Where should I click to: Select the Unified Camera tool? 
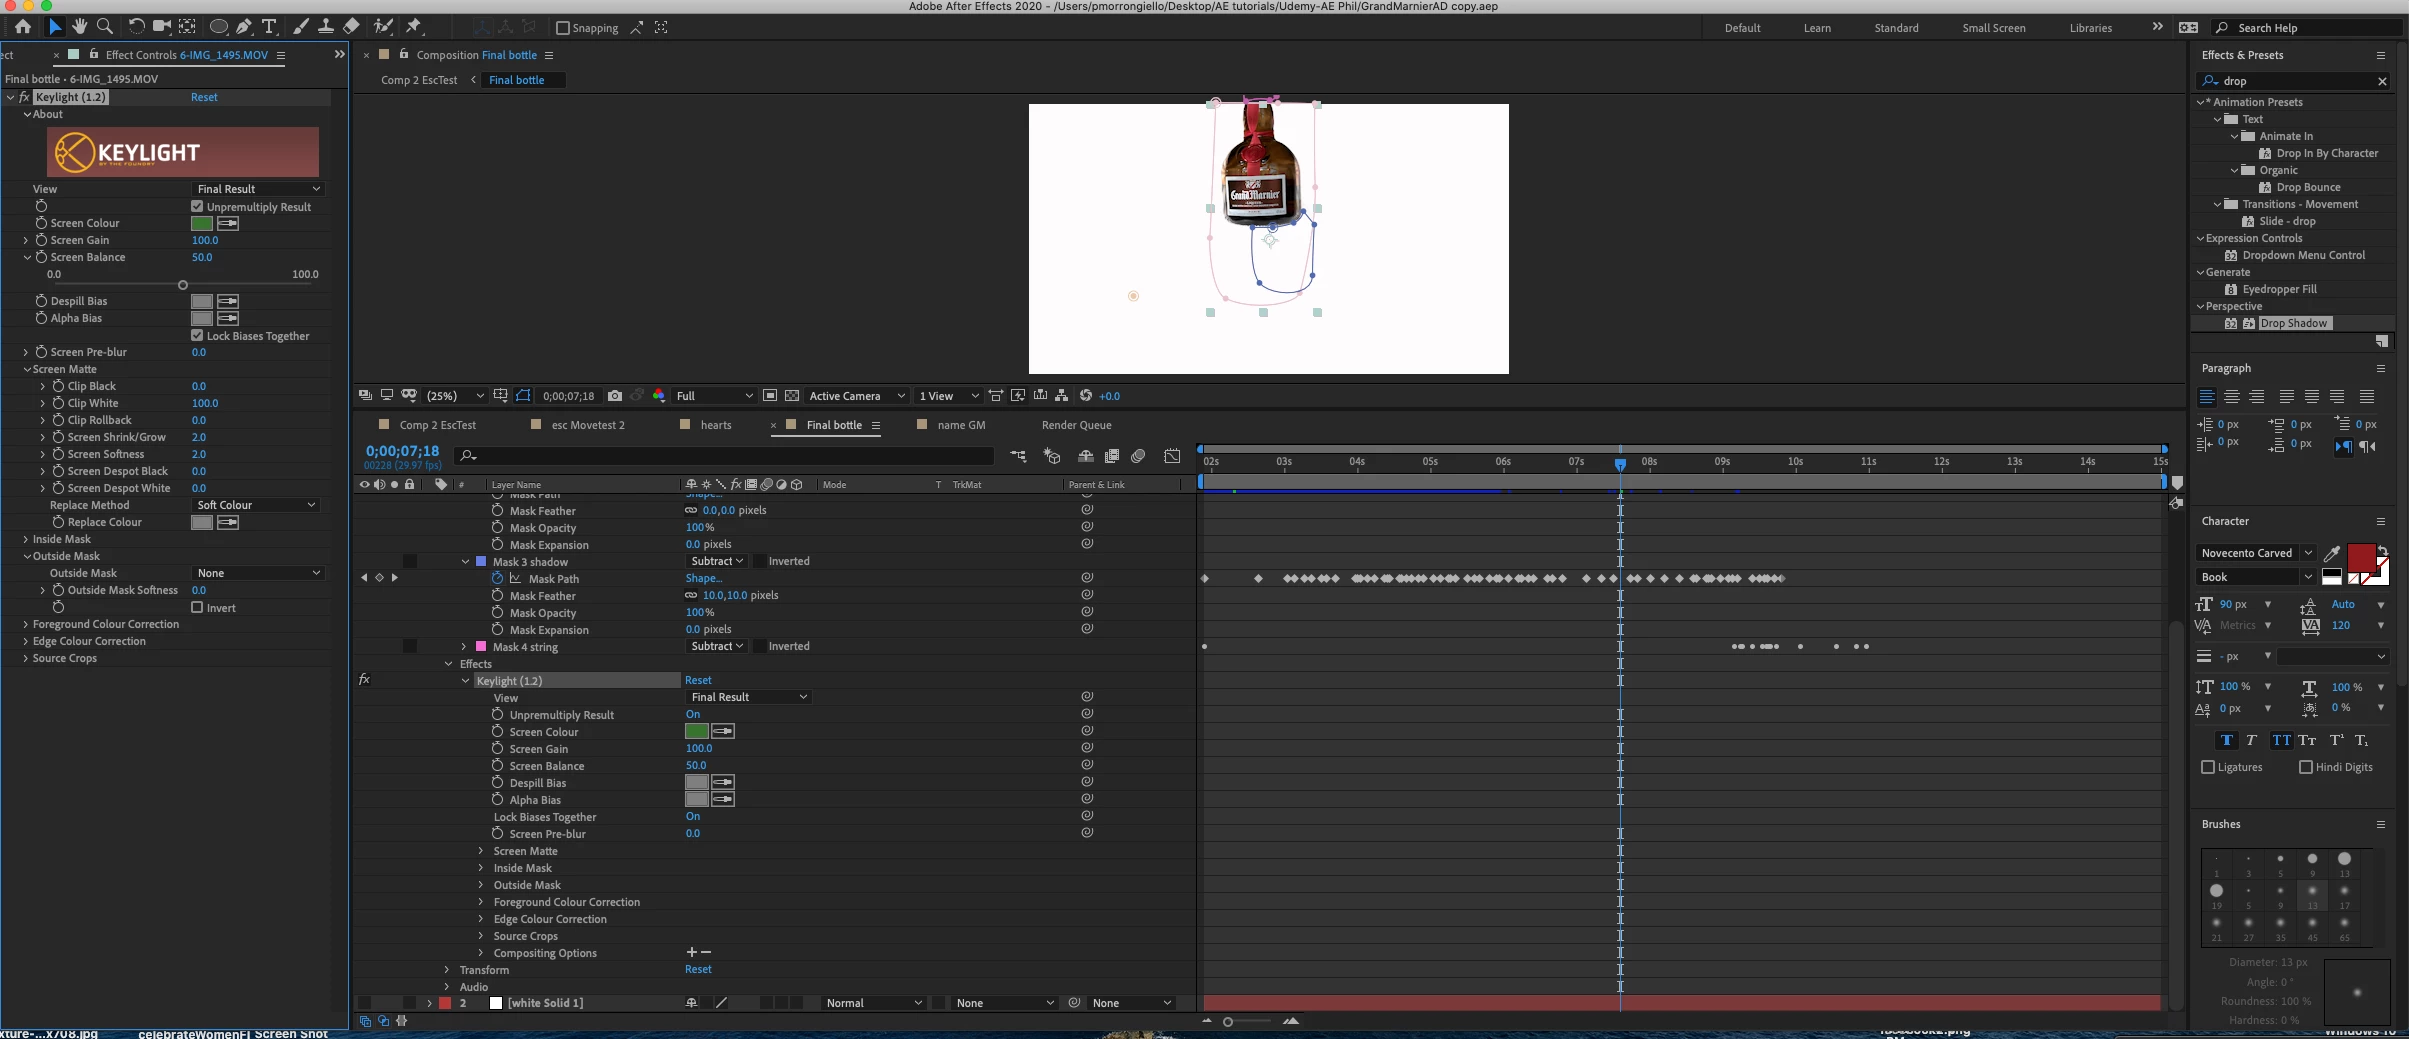[162, 27]
